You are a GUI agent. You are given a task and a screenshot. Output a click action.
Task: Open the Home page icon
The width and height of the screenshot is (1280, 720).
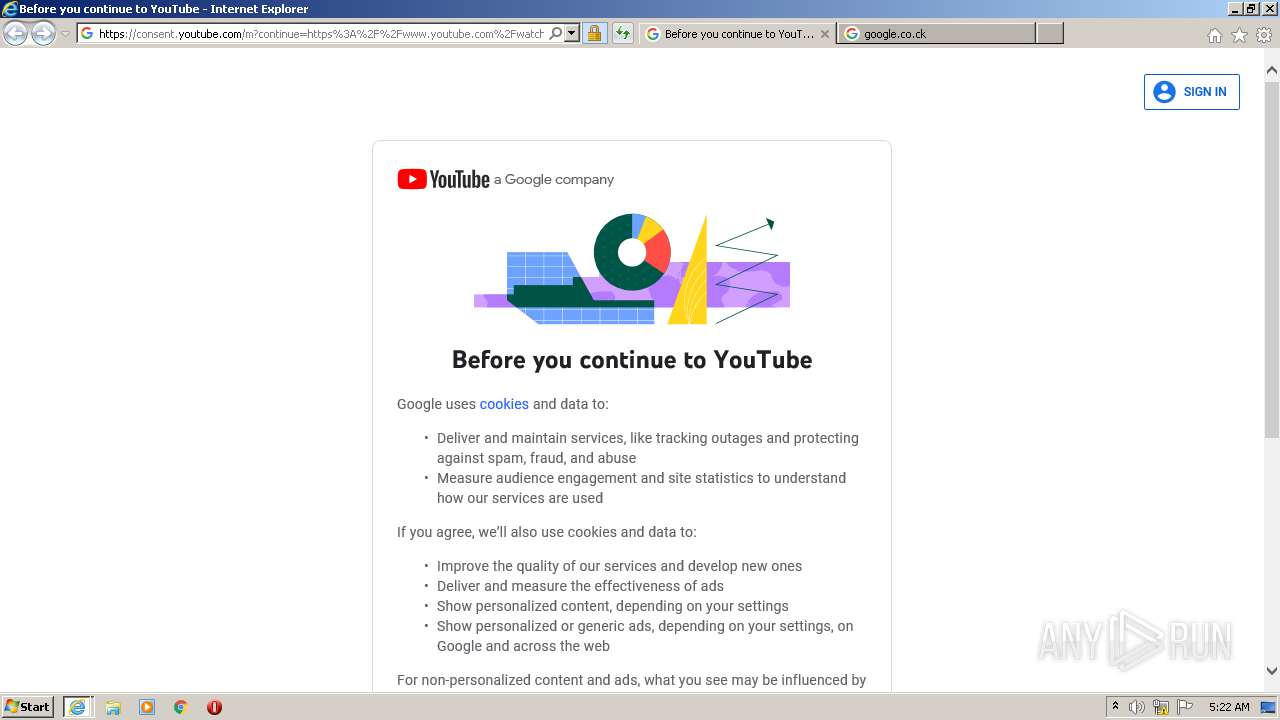pyautogui.click(x=1214, y=35)
